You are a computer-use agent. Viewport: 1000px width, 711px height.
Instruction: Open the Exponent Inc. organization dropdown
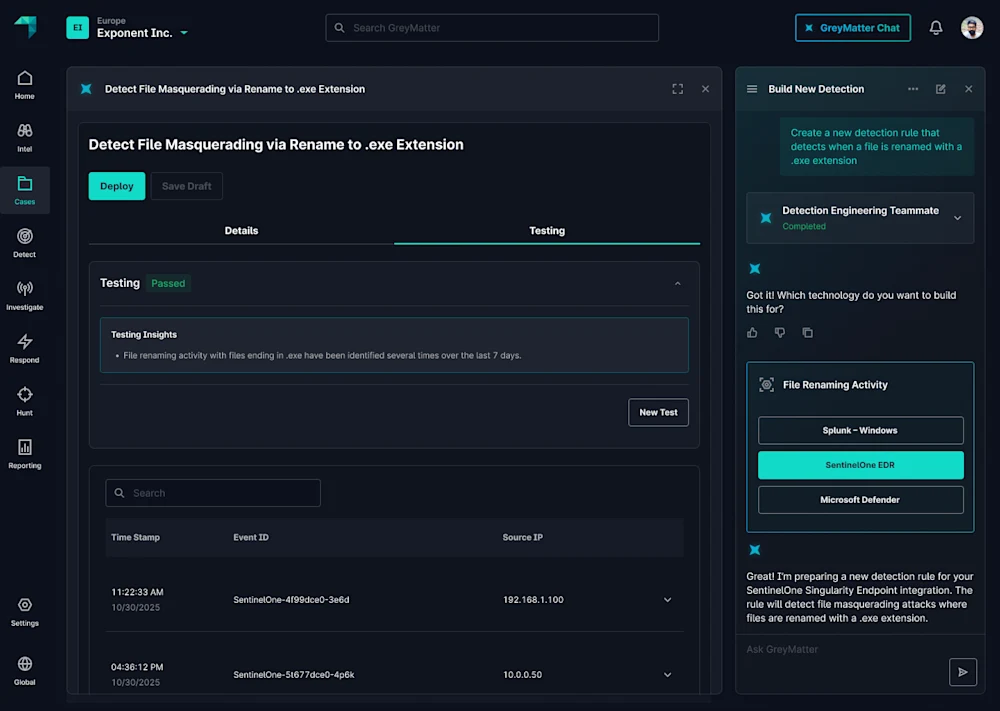coord(150,31)
